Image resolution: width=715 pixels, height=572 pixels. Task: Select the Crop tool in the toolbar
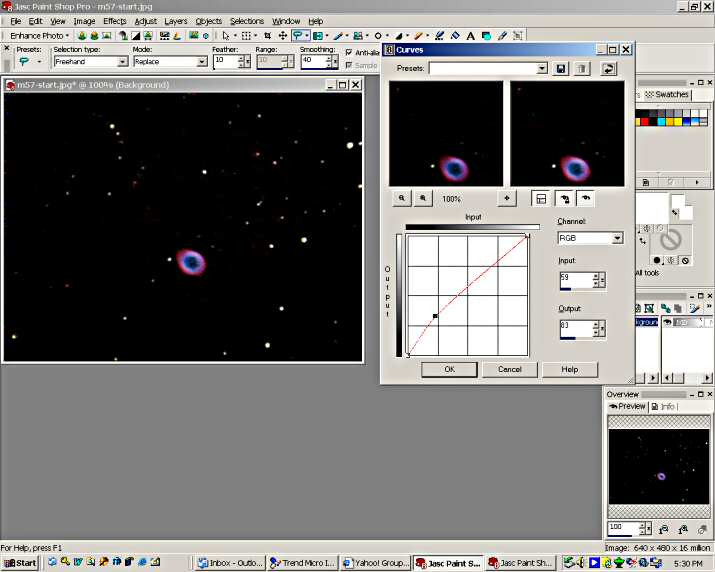click(267, 35)
